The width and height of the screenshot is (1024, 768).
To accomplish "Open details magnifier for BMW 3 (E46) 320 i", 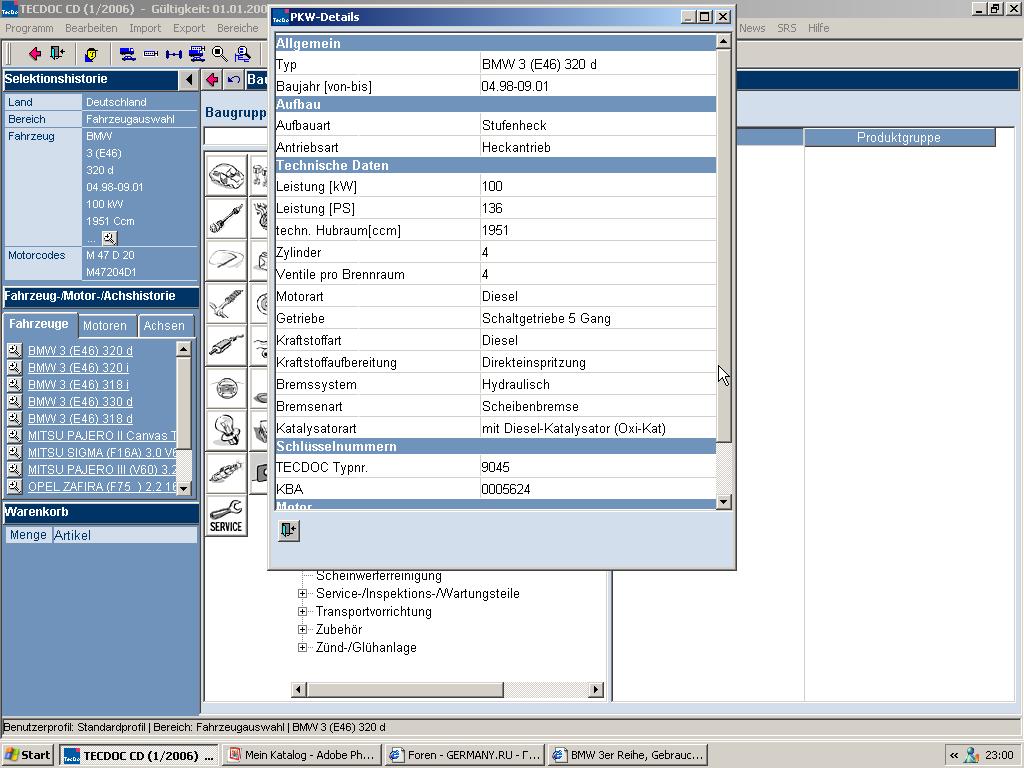I will (14, 368).
